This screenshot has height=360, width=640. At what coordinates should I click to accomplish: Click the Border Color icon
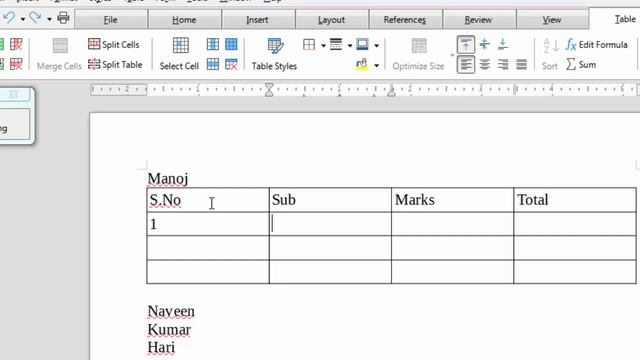362,44
